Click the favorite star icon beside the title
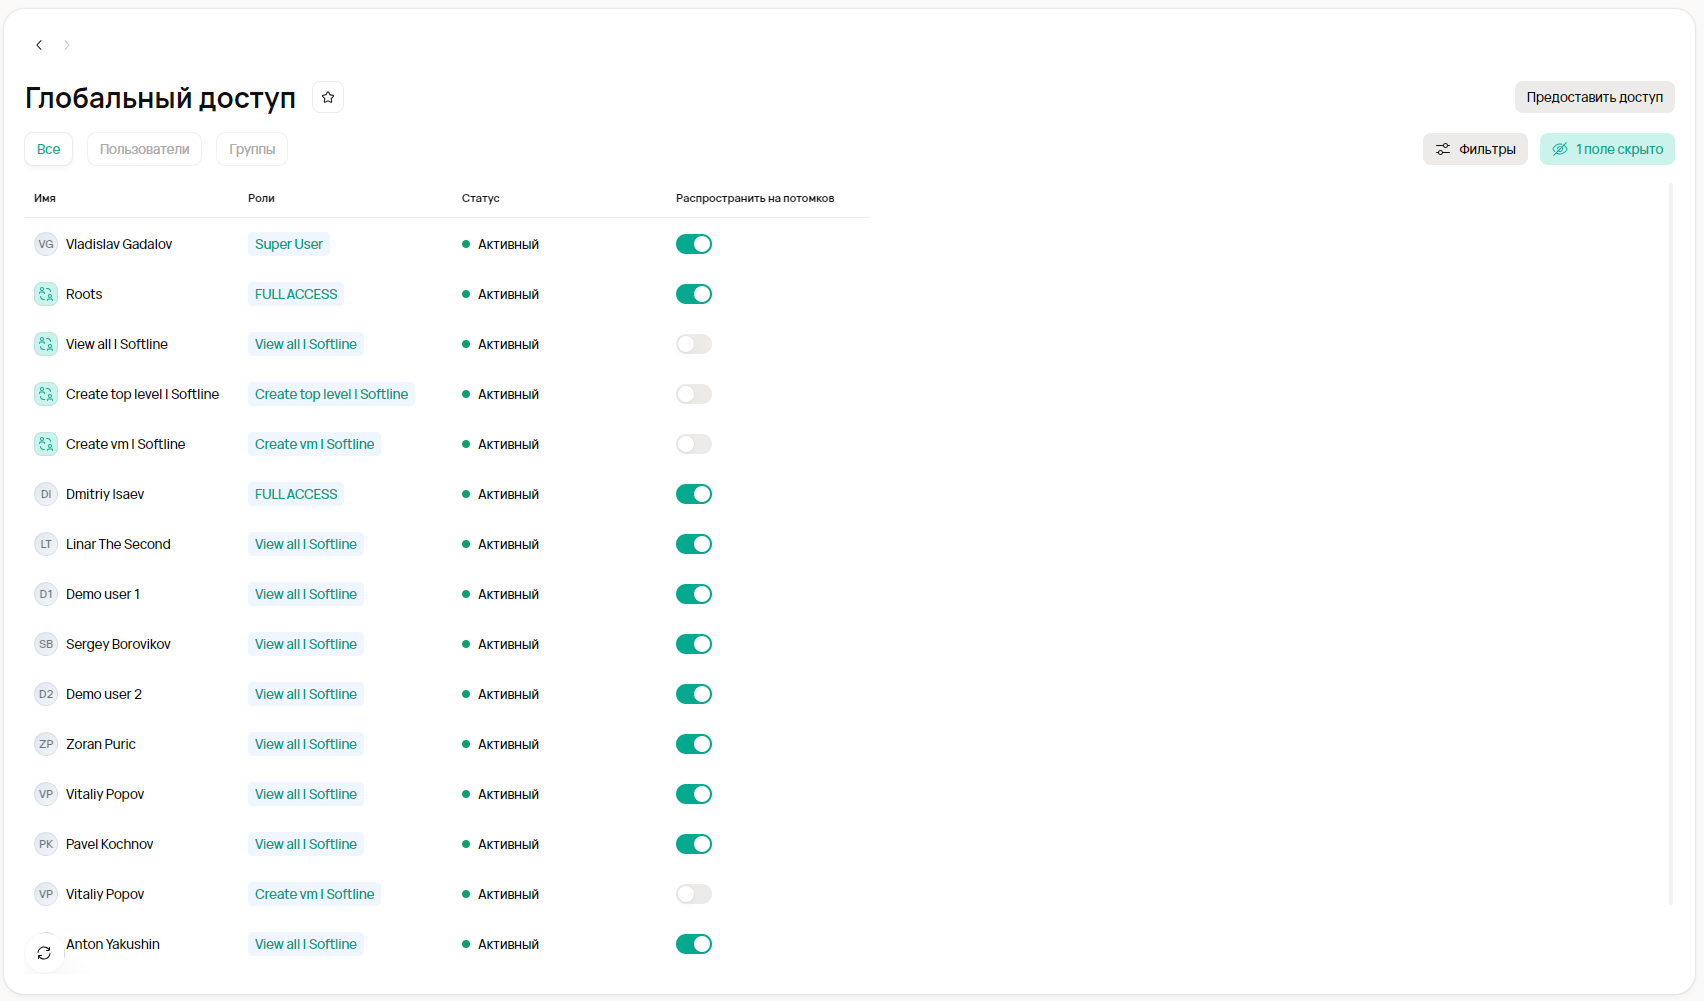 [x=328, y=97]
